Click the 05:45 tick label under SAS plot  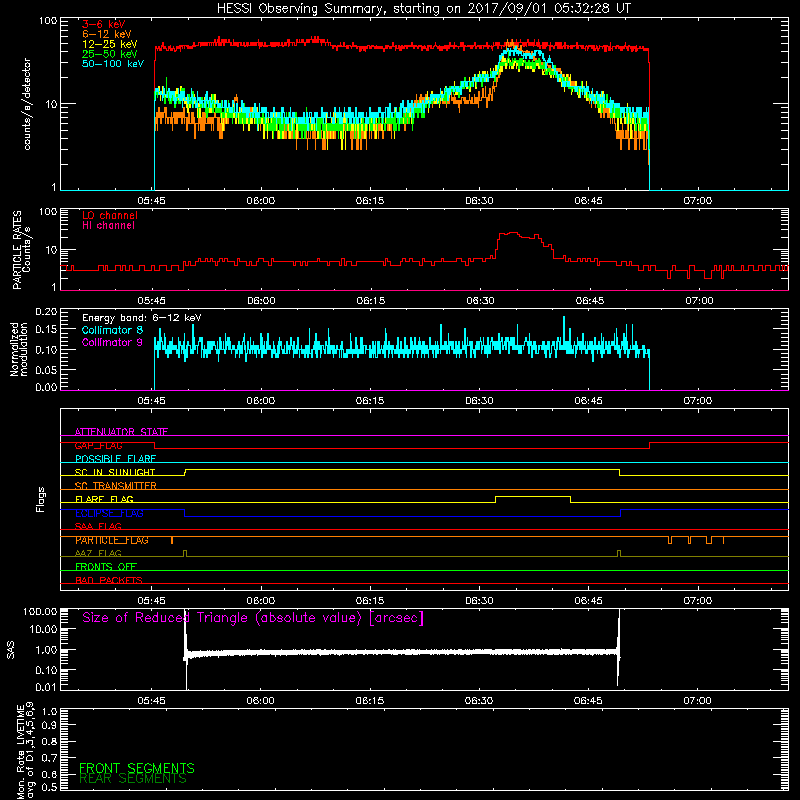[x=151, y=701]
